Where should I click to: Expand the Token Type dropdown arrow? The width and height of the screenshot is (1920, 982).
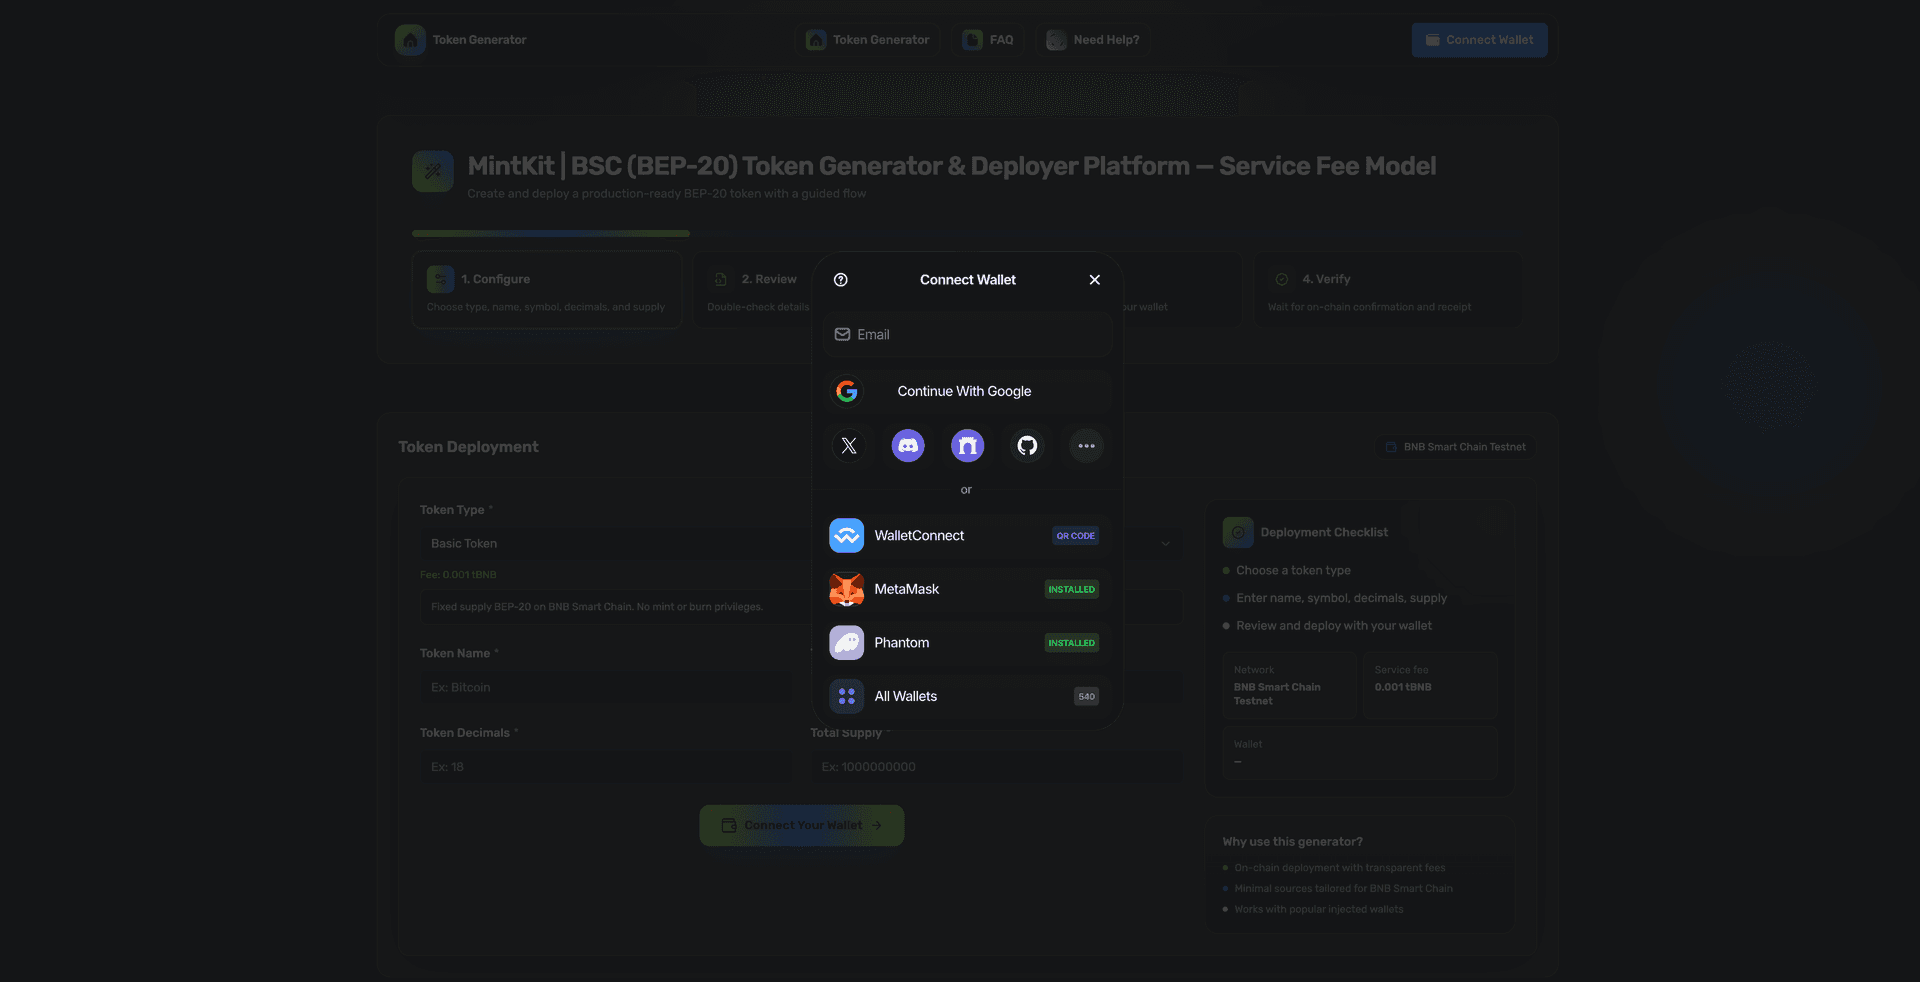coord(1165,544)
